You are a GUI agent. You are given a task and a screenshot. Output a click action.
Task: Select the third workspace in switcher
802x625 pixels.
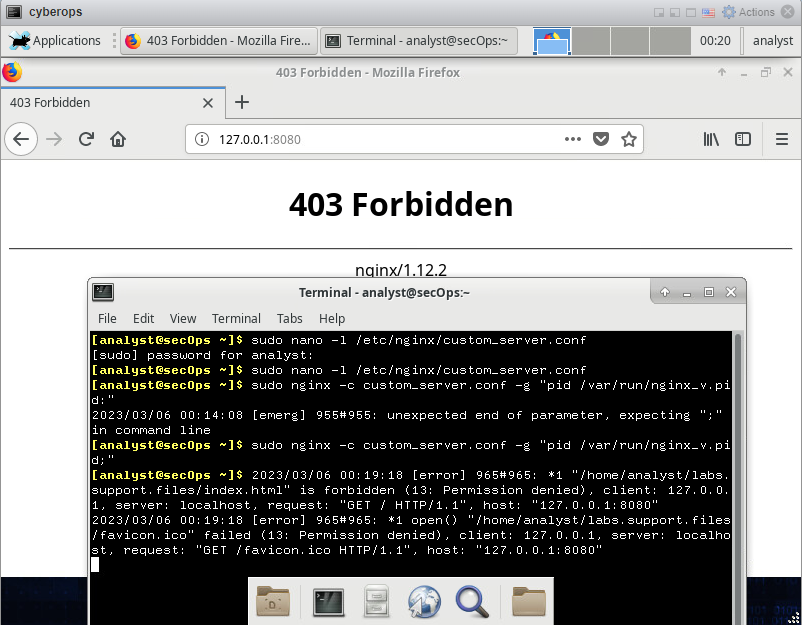[x=630, y=41]
